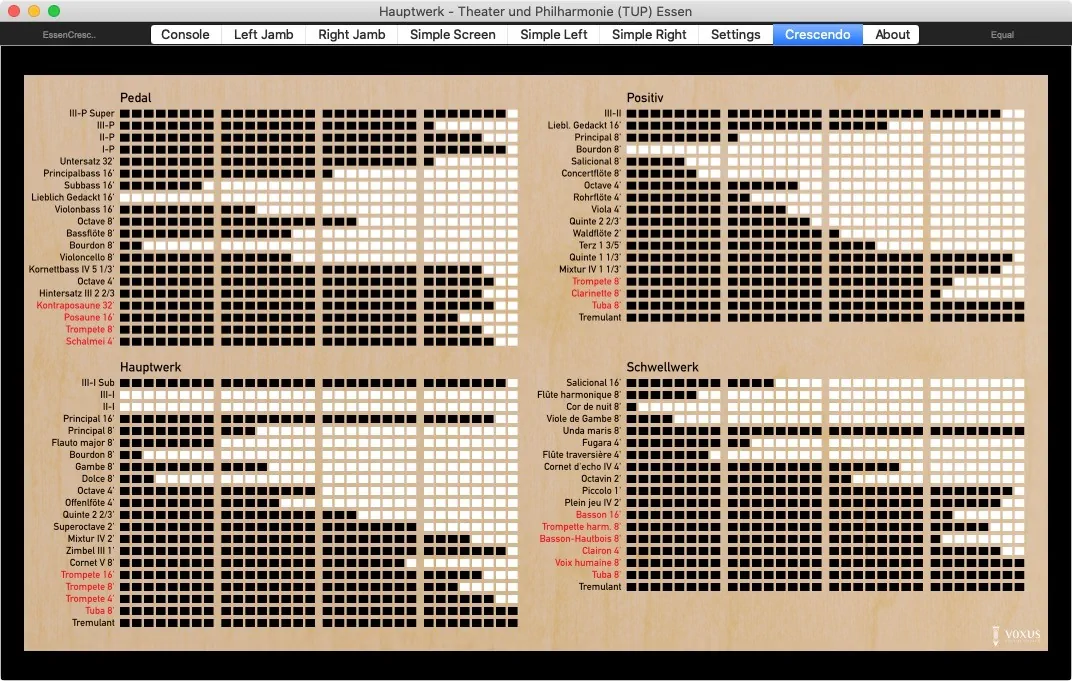Viewport: 1072px width, 681px height.
Task: Show the Simple Right tab
Action: point(649,34)
